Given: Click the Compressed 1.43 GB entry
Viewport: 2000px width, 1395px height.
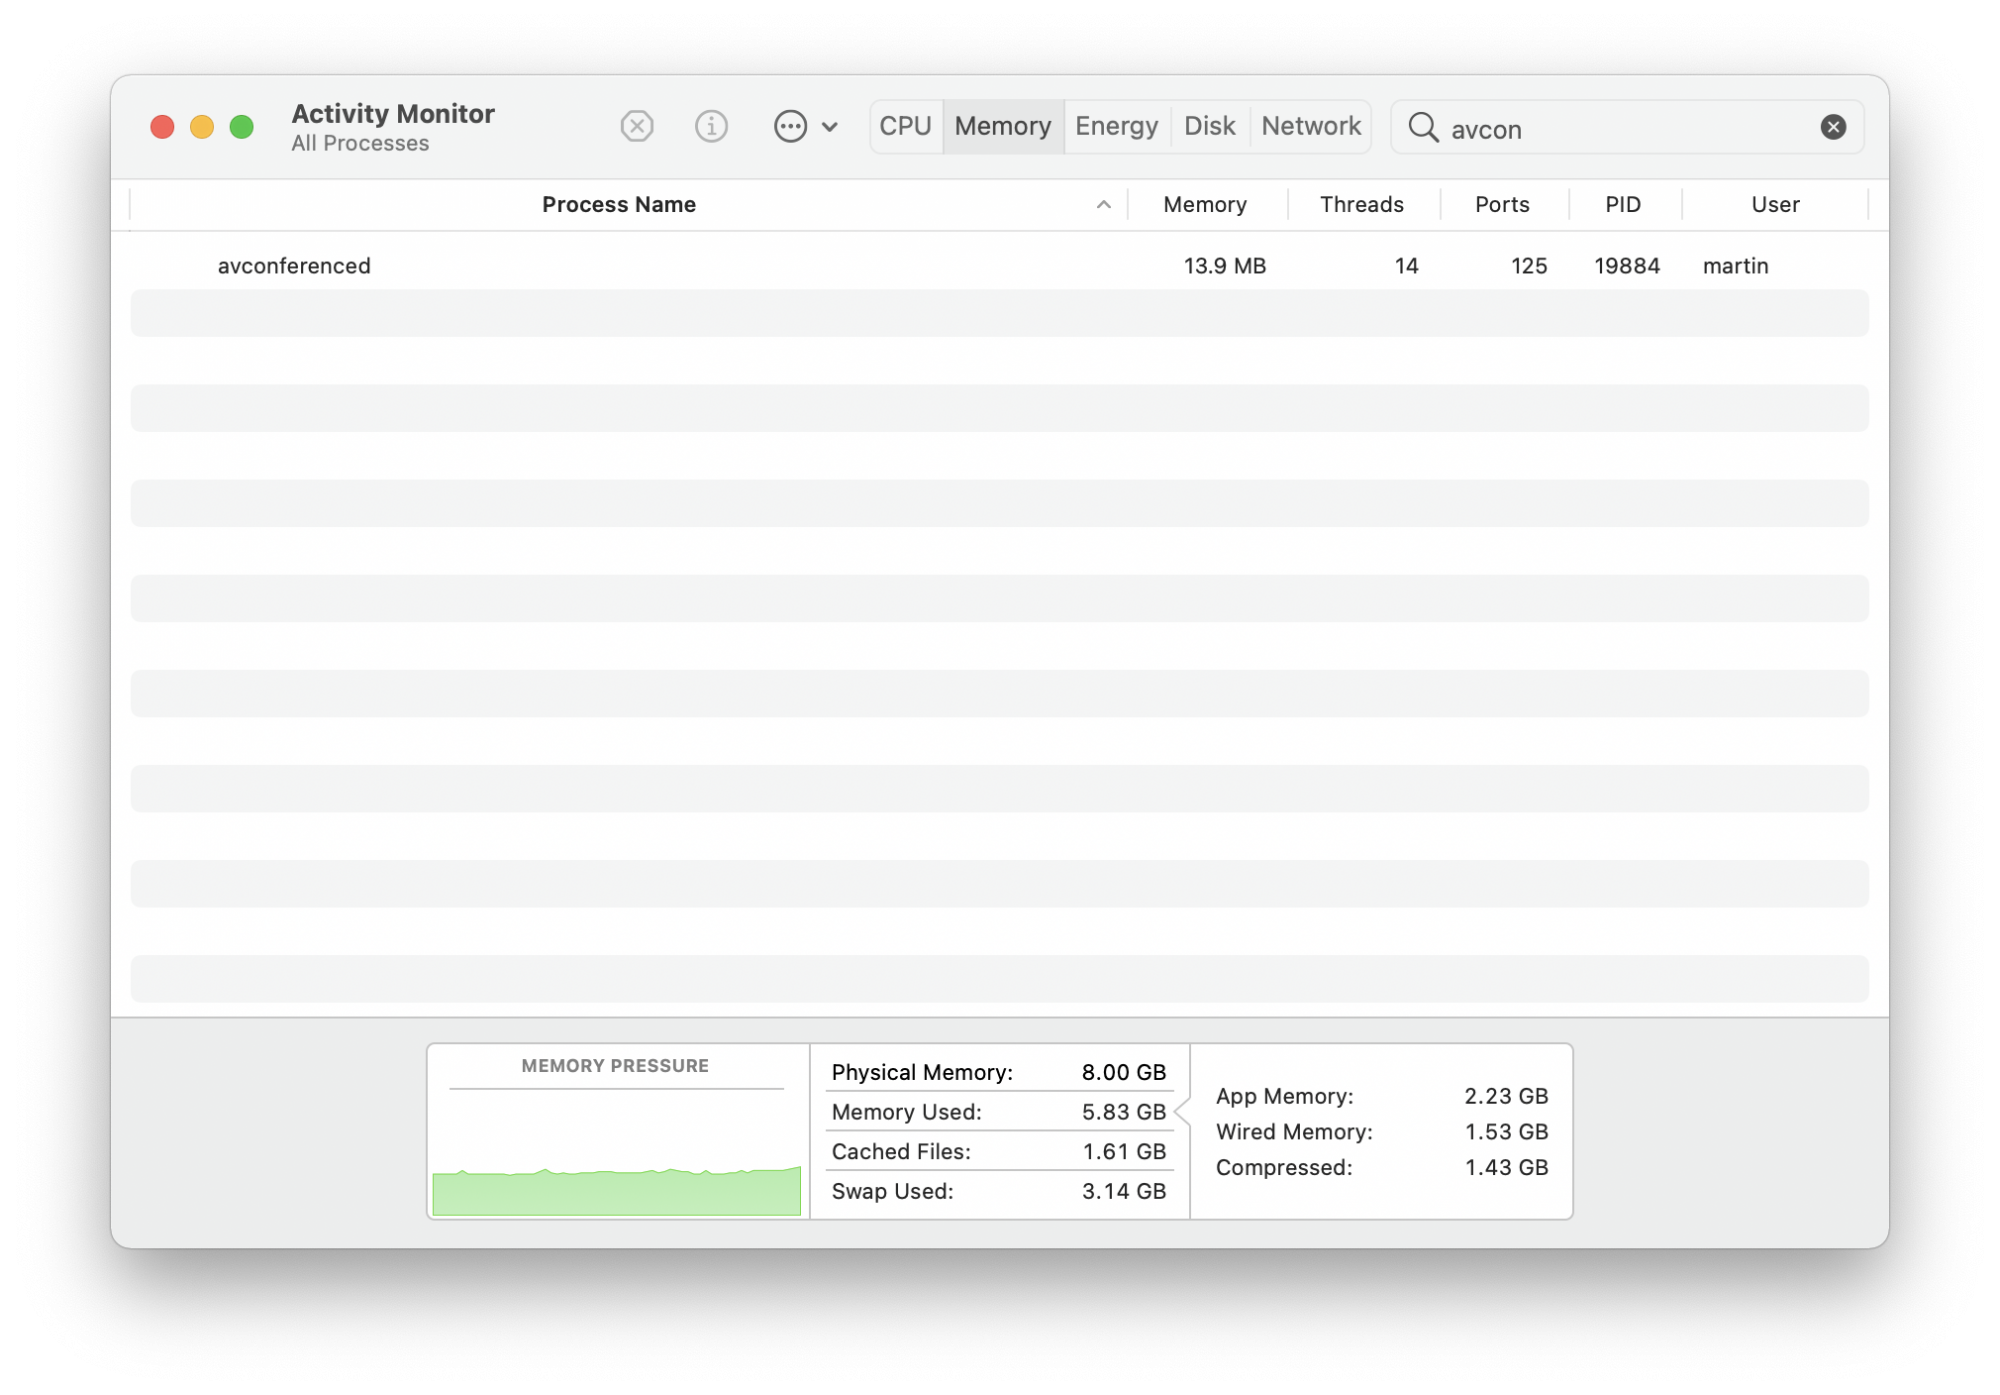Looking at the screenshot, I should (x=1382, y=1168).
